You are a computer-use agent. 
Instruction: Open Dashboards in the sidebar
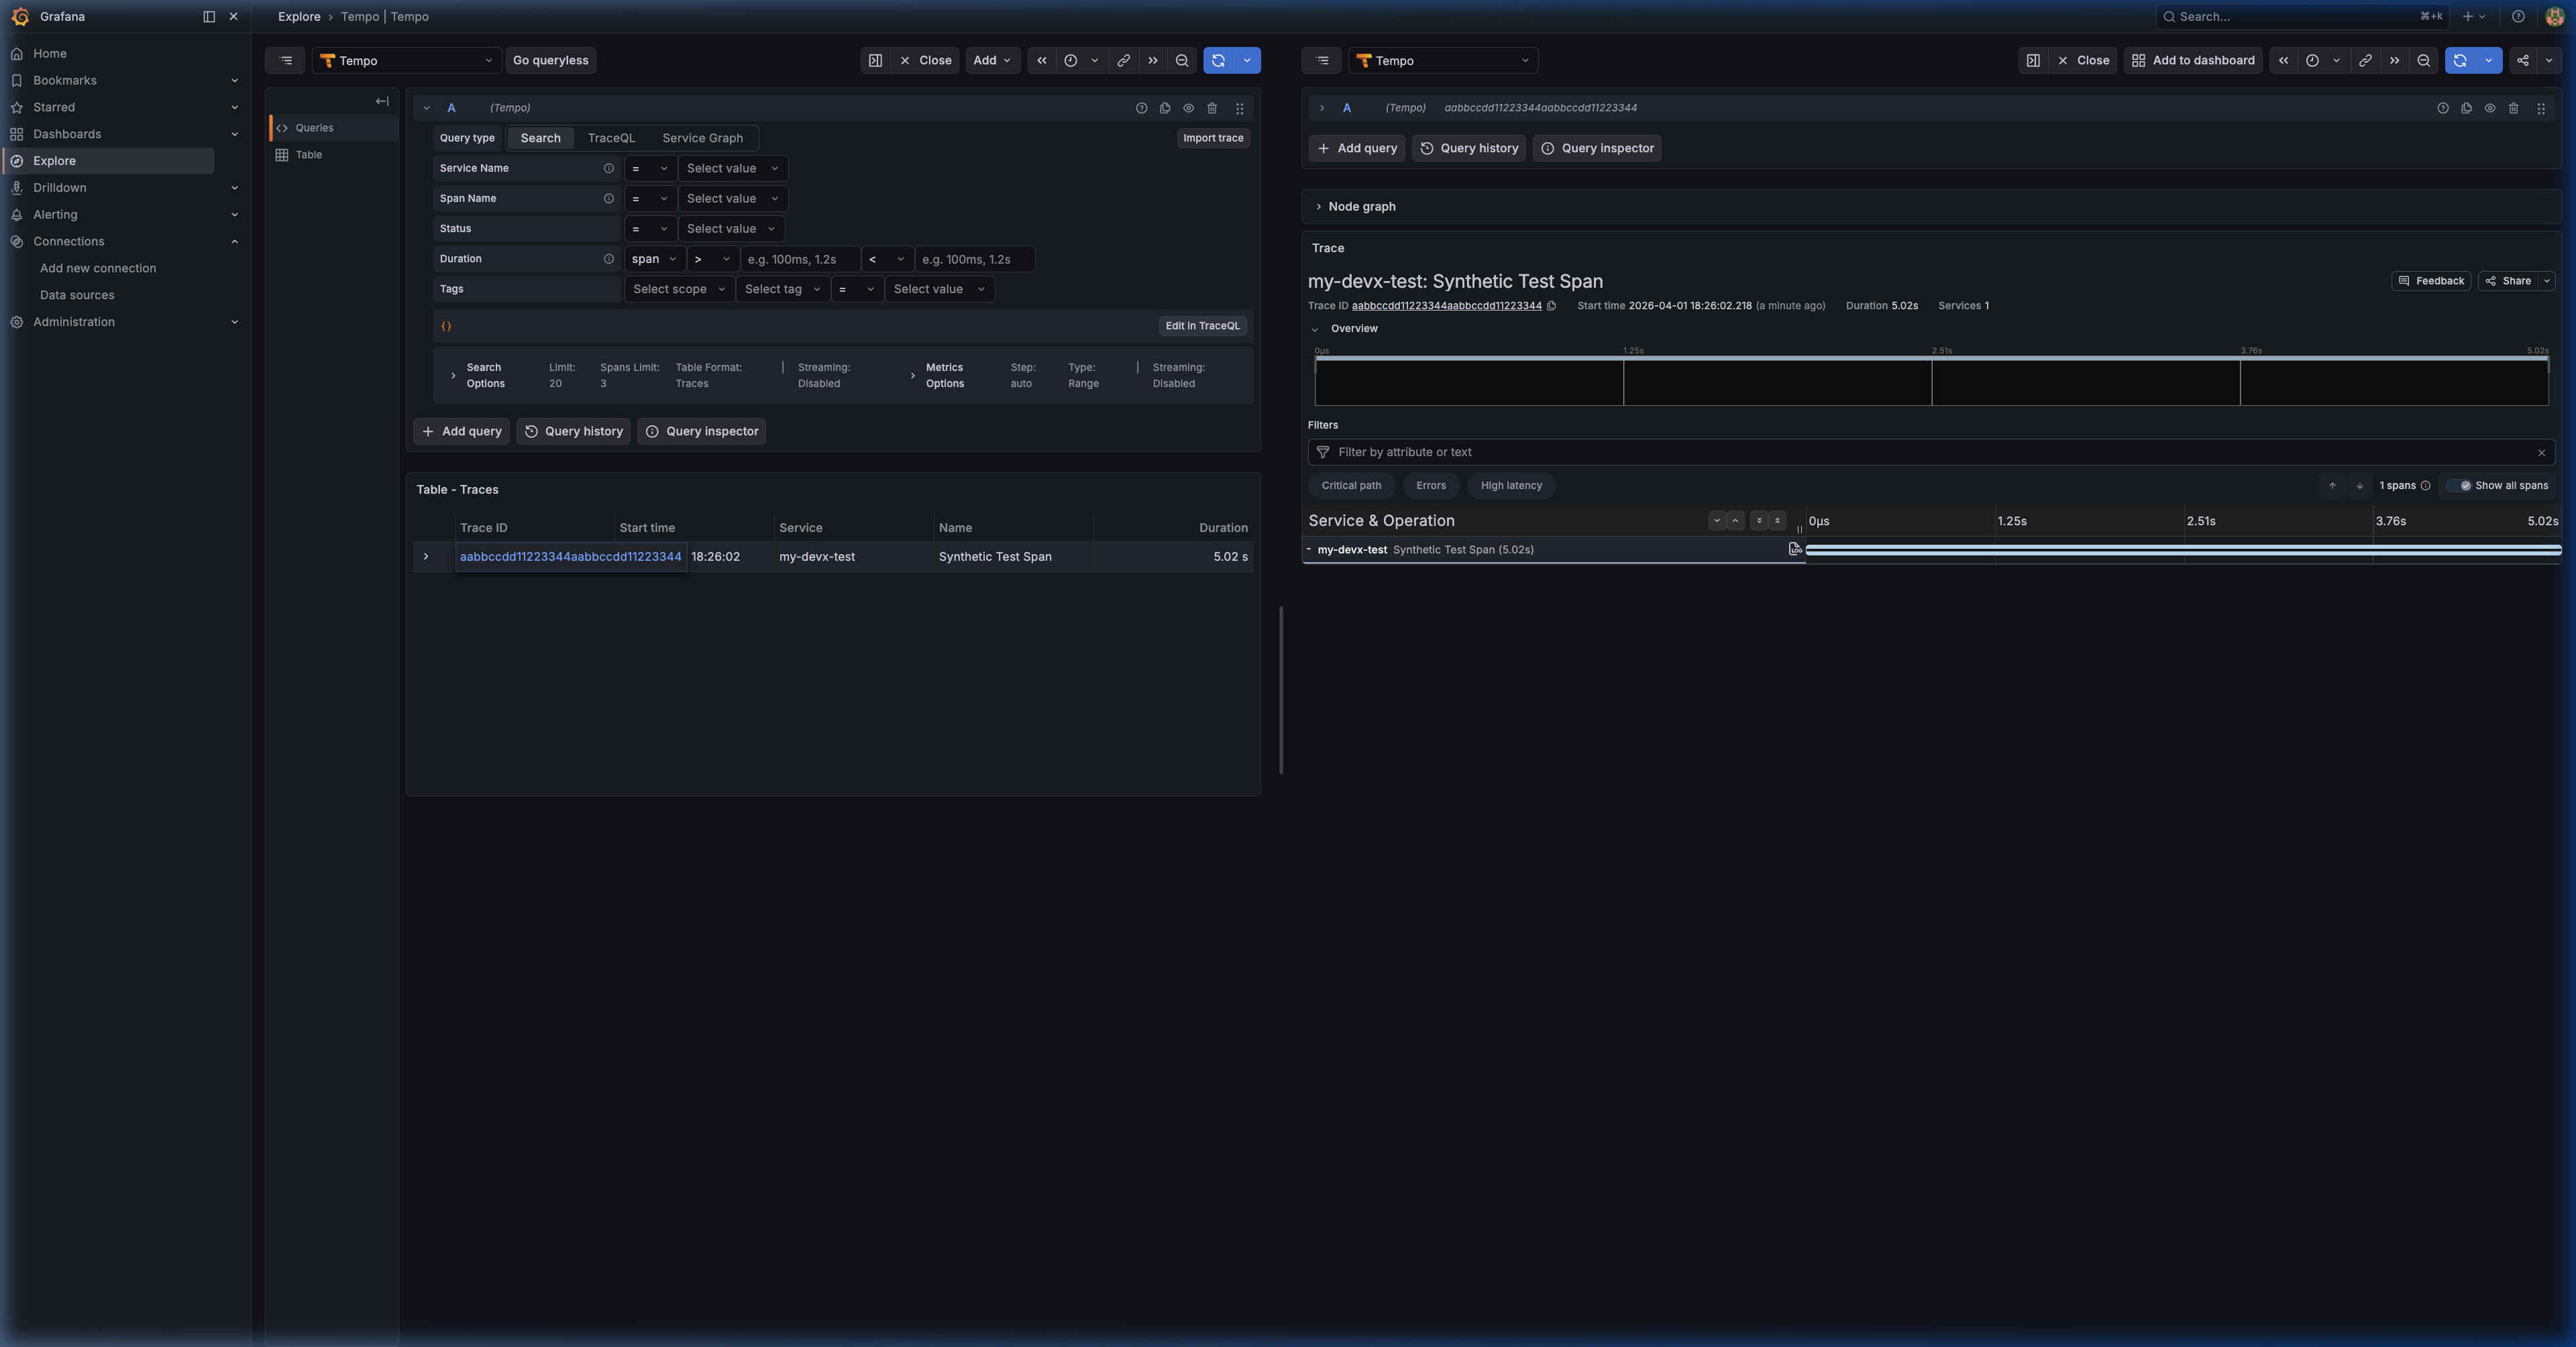67,134
